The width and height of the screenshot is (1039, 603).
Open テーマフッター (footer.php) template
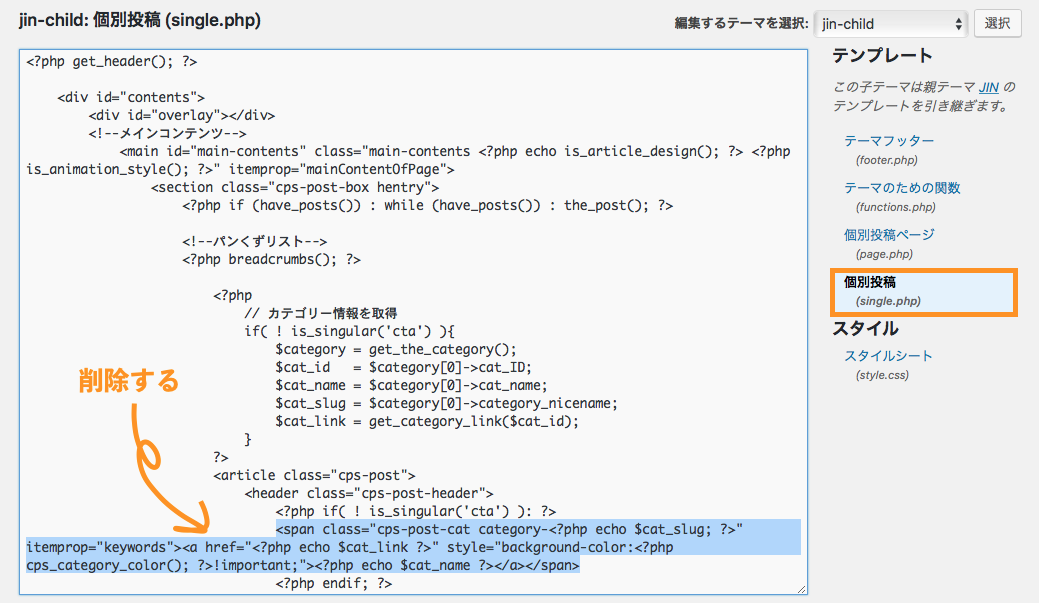[x=888, y=141]
